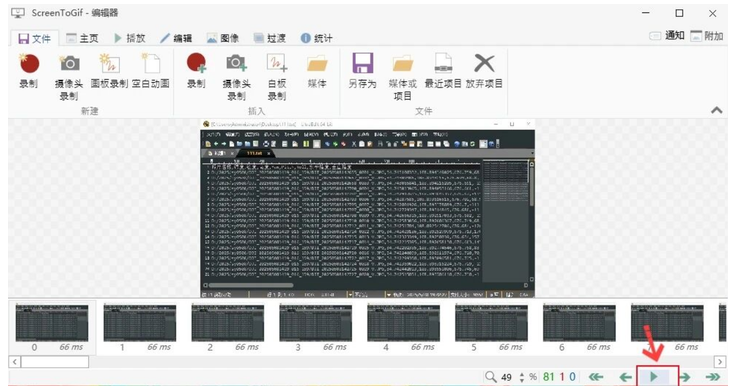731x386 pixels.
Task: Select frame 3 thumbnail
Action: 316,327
